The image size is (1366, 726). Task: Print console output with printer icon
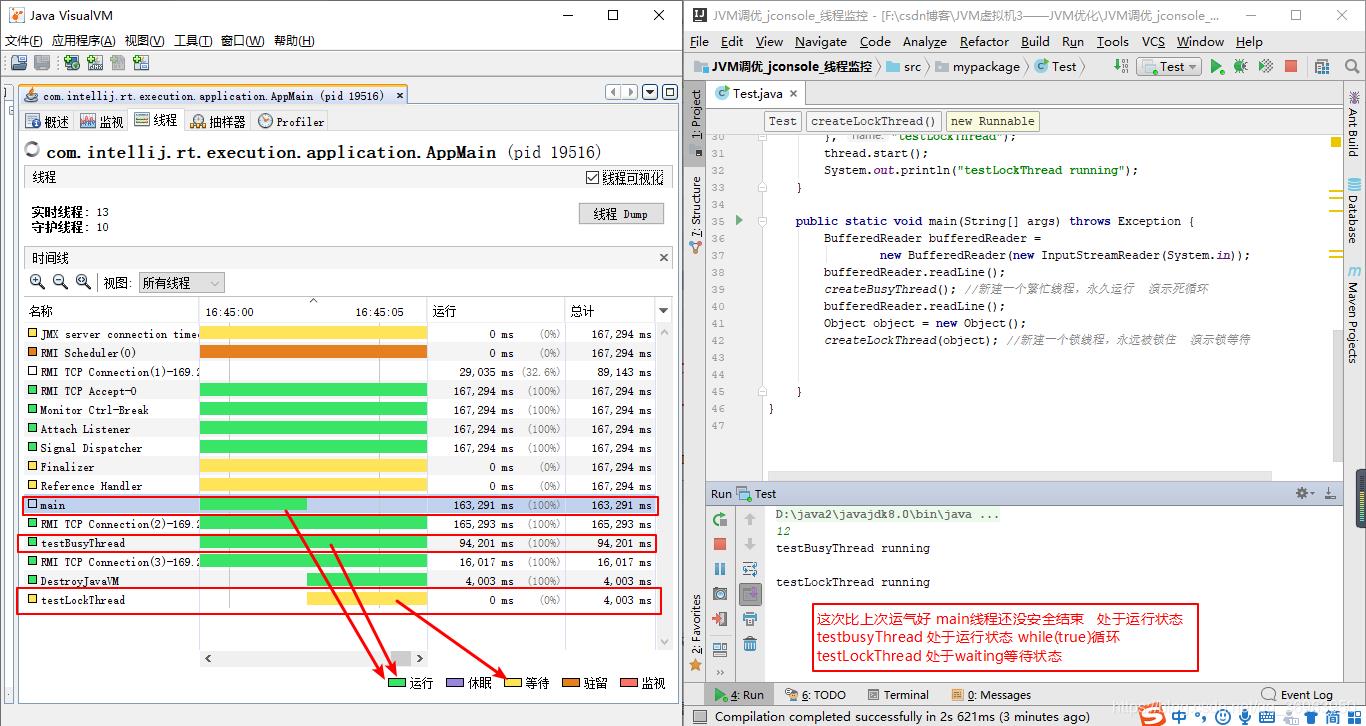pyautogui.click(x=750, y=619)
